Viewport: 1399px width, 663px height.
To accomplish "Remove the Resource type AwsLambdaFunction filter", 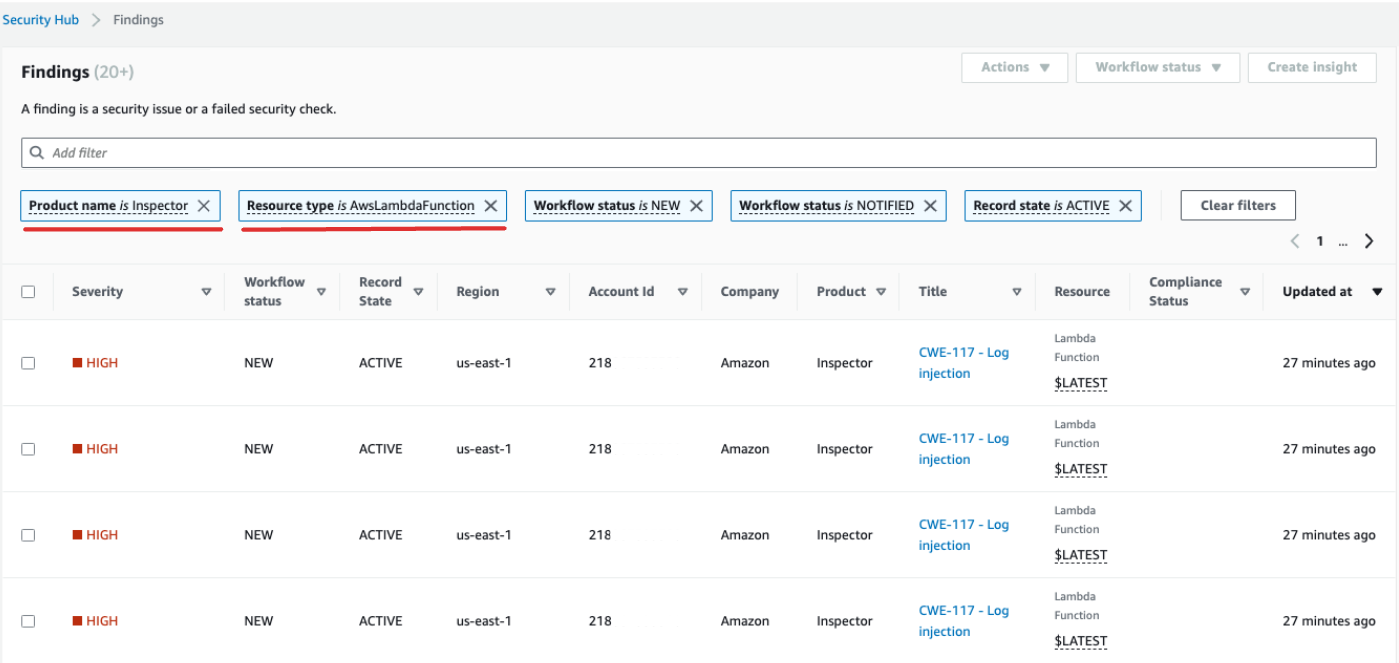I will point(490,205).
